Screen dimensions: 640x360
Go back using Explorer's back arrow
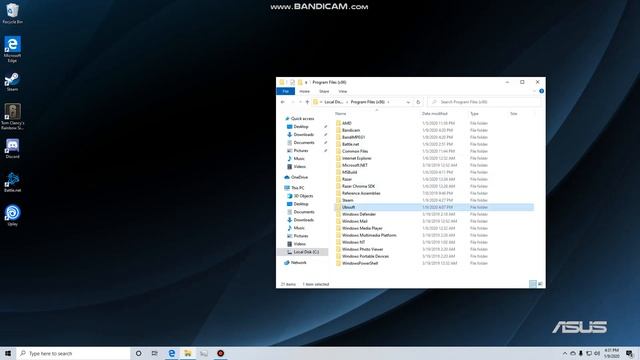[283, 102]
